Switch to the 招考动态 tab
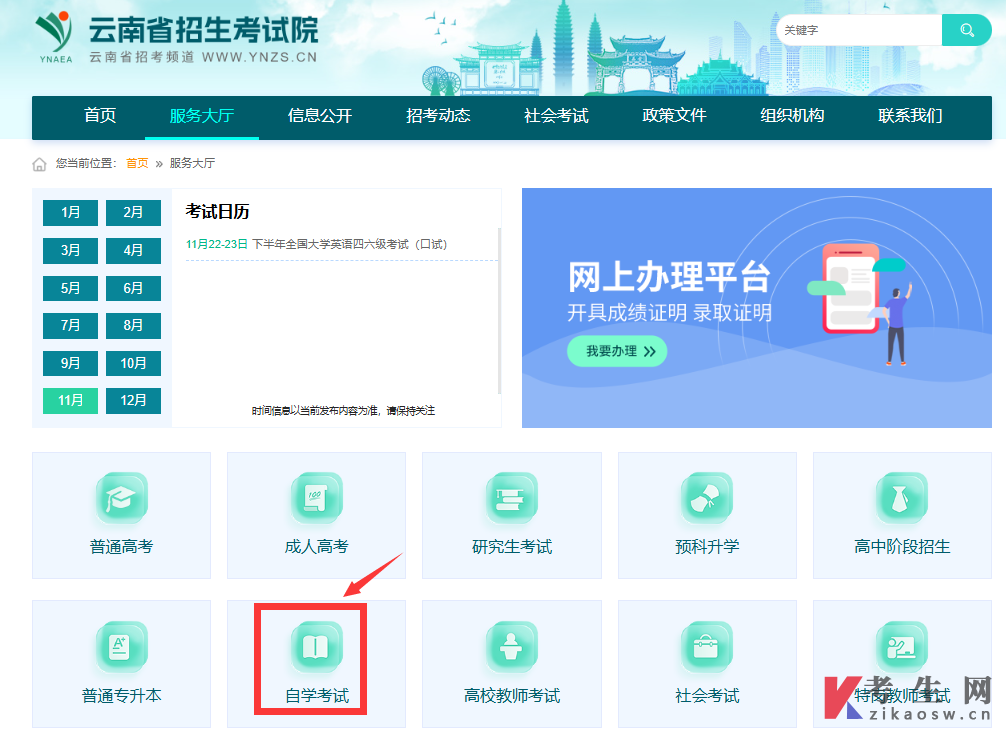This screenshot has height=733, width=1006. point(438,117)
